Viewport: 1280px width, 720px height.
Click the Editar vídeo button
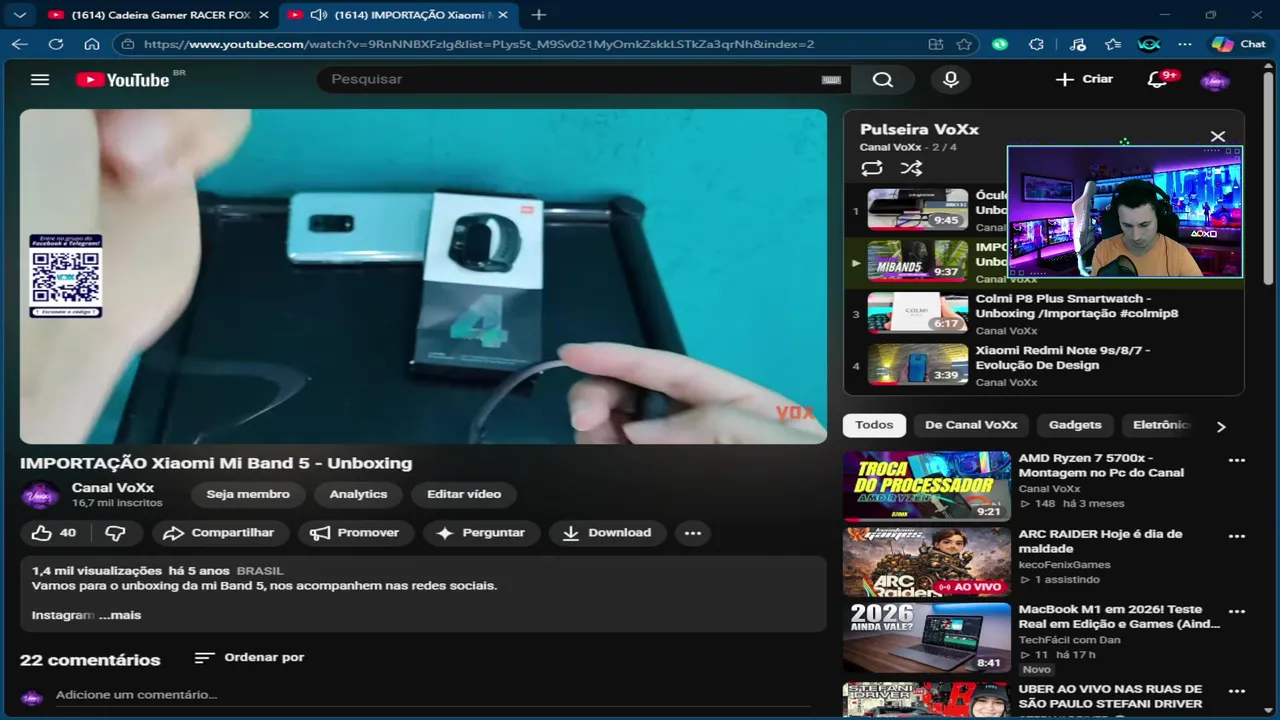click(464, 494)
